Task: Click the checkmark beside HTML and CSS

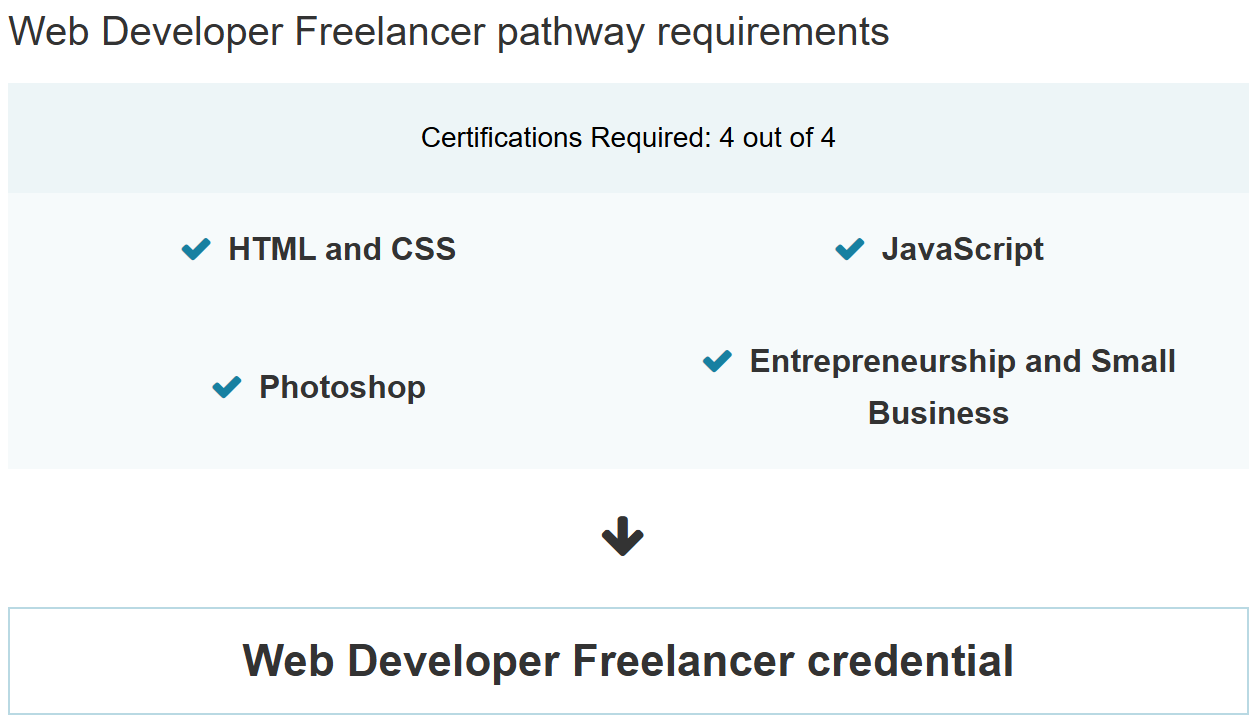Action: pos(196,249)
